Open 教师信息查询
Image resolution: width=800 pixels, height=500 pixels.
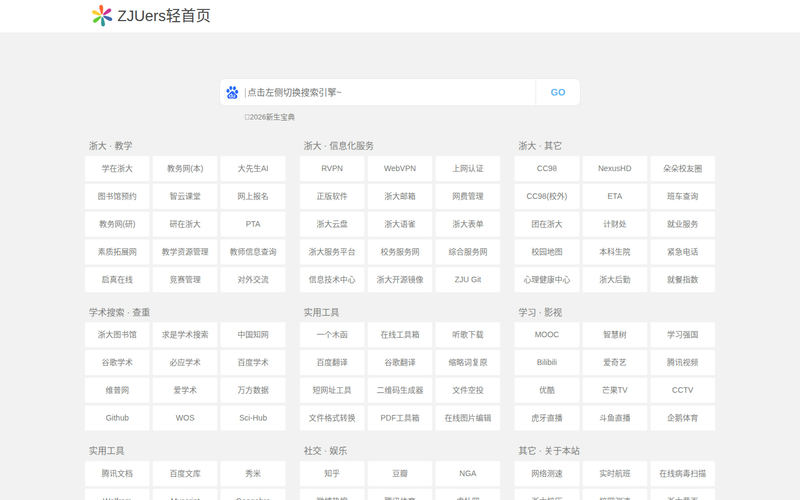click(253, 252)
